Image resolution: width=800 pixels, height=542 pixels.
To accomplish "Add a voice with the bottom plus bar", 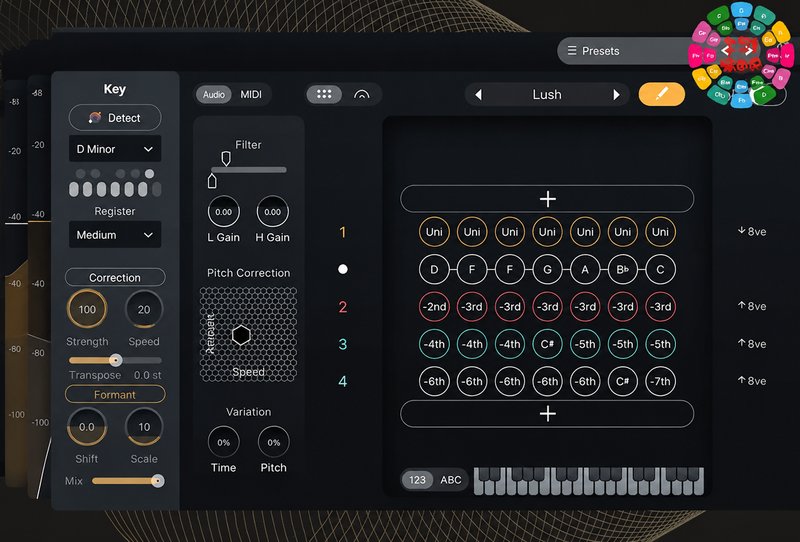I will point(547,413).
